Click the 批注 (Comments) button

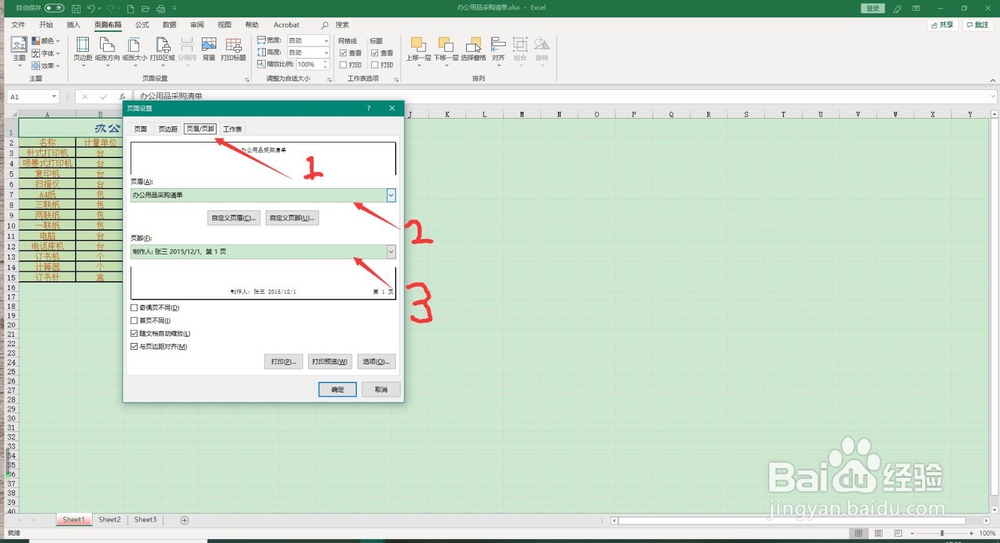pos(978,25)
